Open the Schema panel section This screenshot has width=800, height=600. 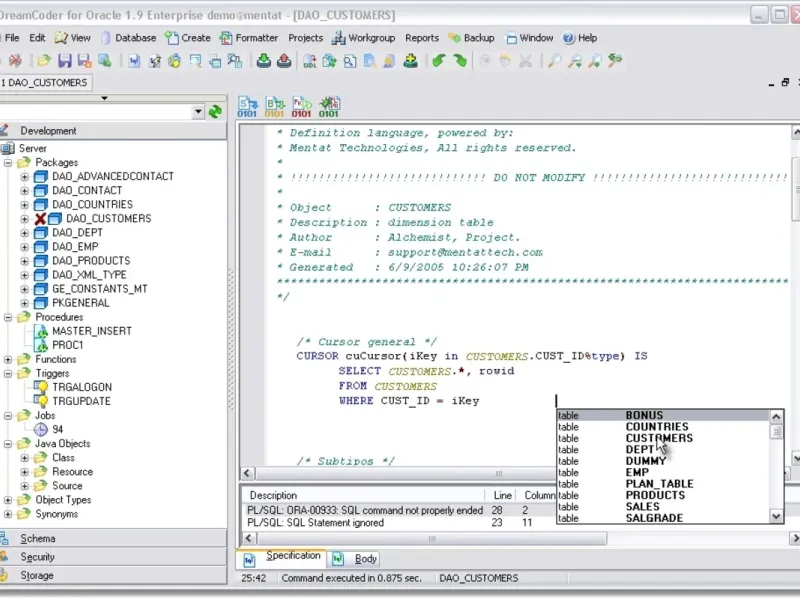[38, 538]
